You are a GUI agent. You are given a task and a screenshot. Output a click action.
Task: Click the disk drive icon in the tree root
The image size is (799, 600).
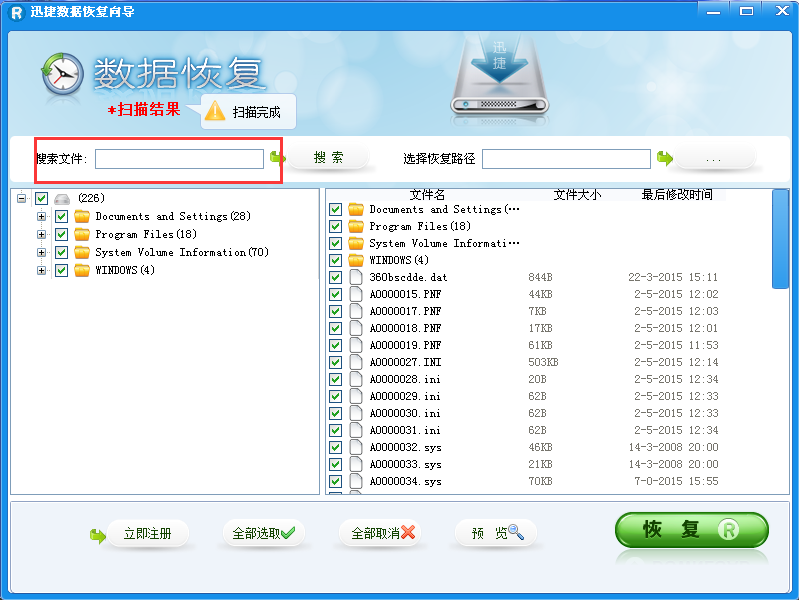tap(62, 198)
